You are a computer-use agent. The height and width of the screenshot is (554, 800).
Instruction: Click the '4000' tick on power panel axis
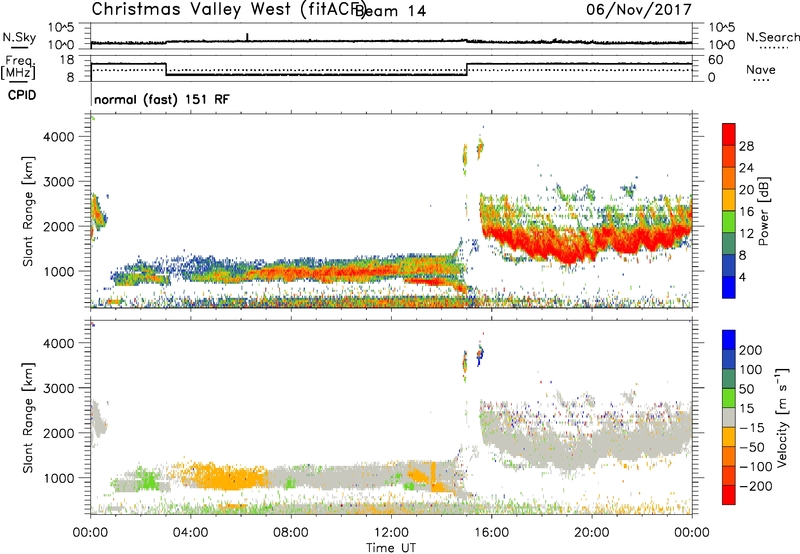coord(58,137)
